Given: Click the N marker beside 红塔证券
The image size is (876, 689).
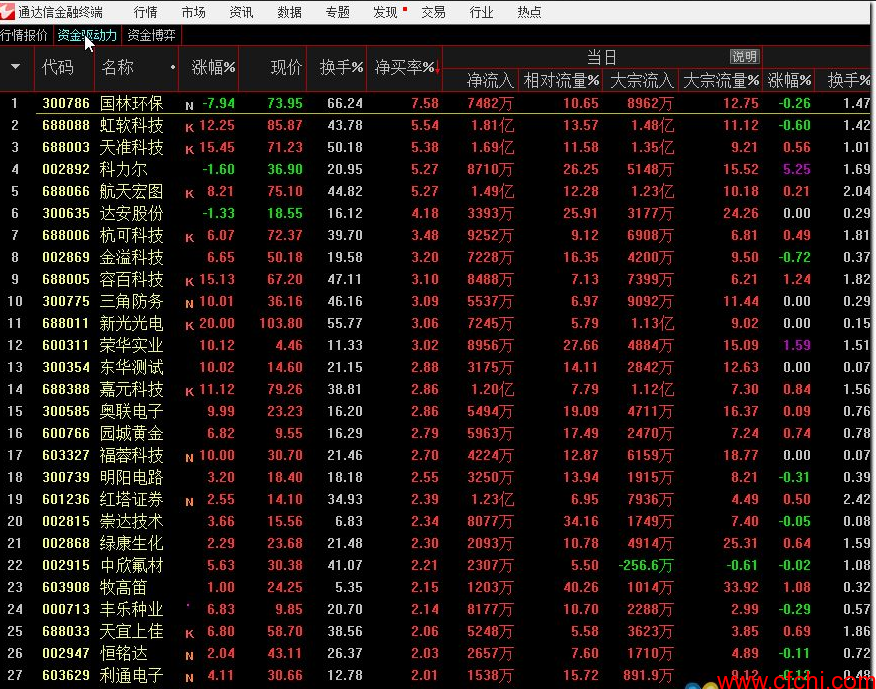Looking at the screenshot, I should (189, 502).
